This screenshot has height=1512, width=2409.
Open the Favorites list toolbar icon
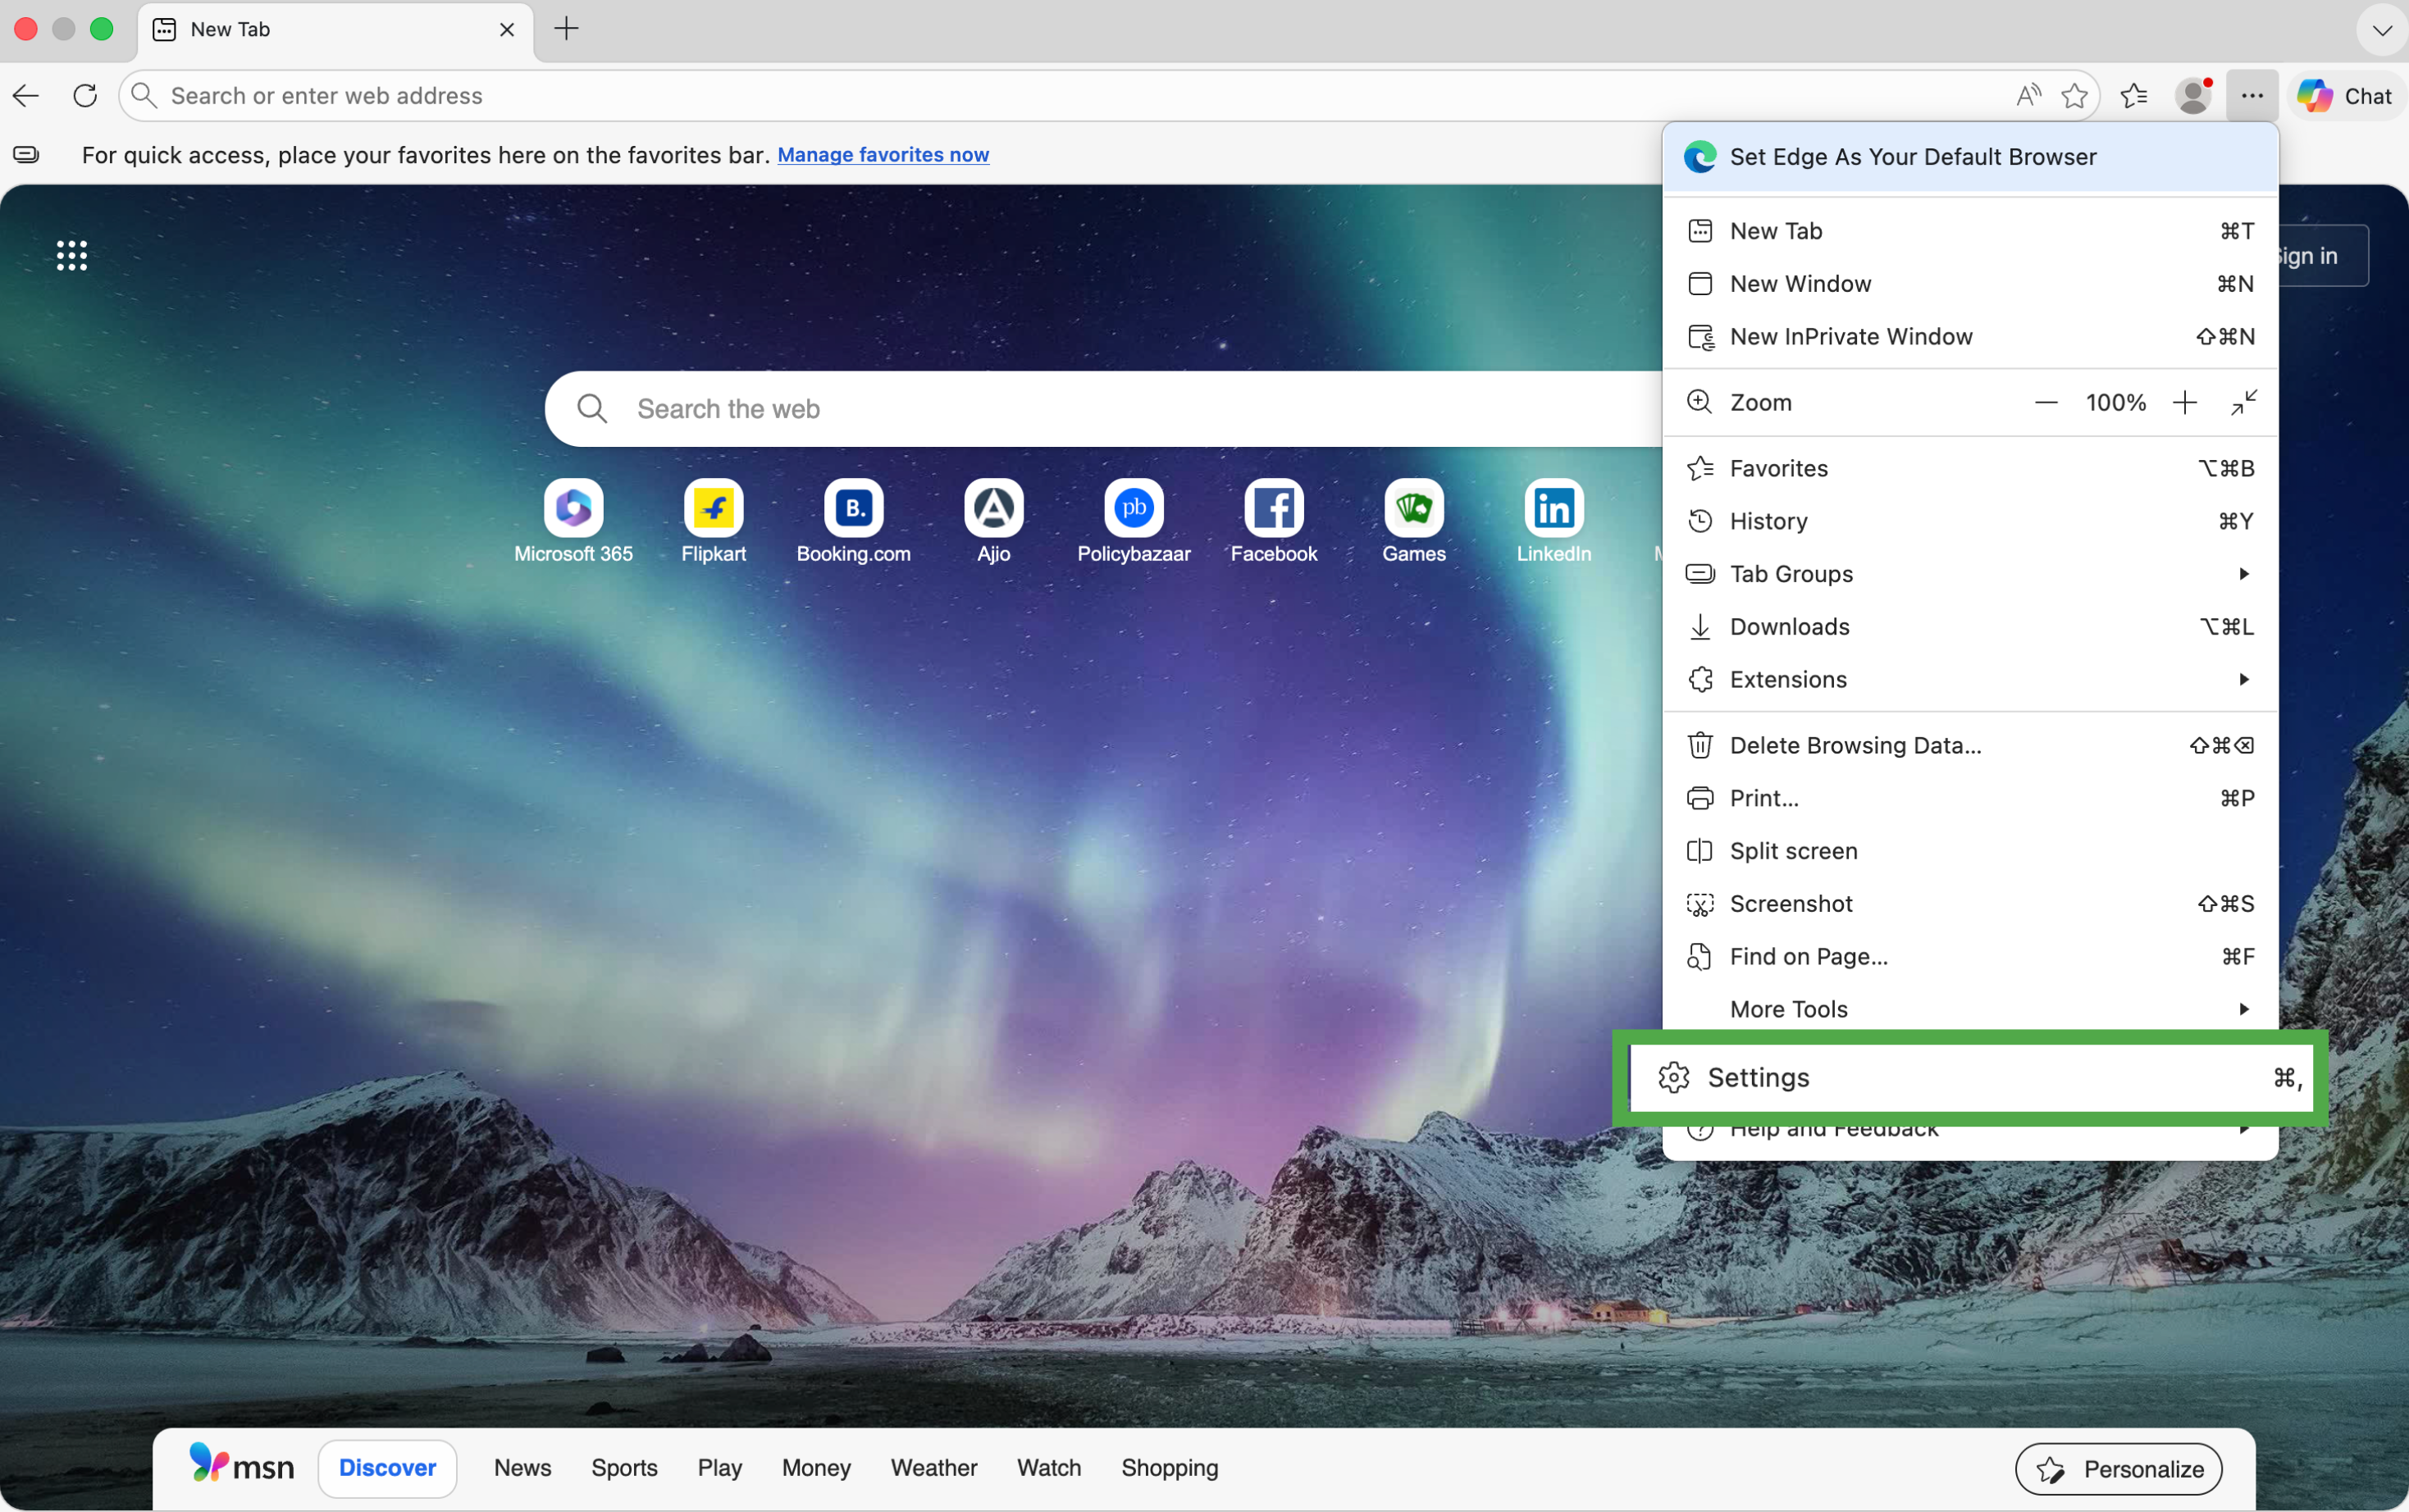point(2134,96)
